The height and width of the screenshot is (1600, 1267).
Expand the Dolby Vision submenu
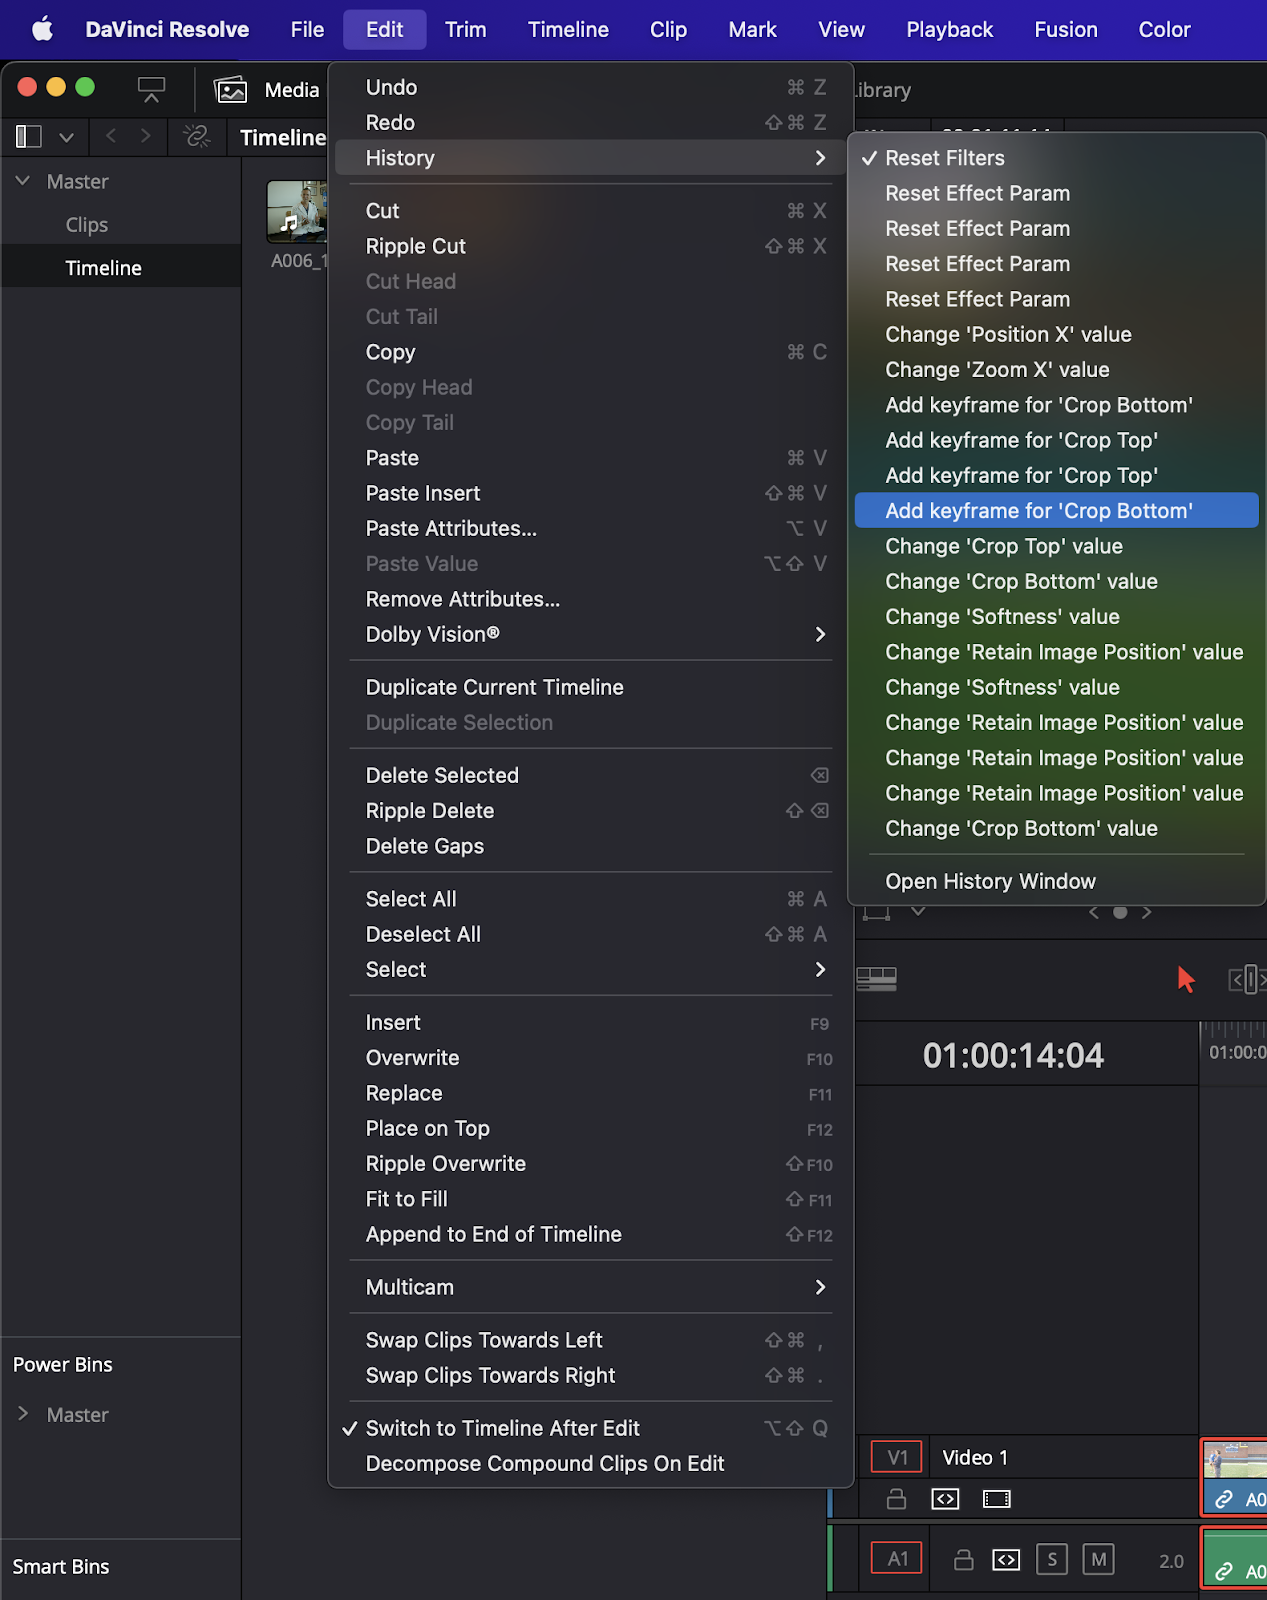pos(591,634)
